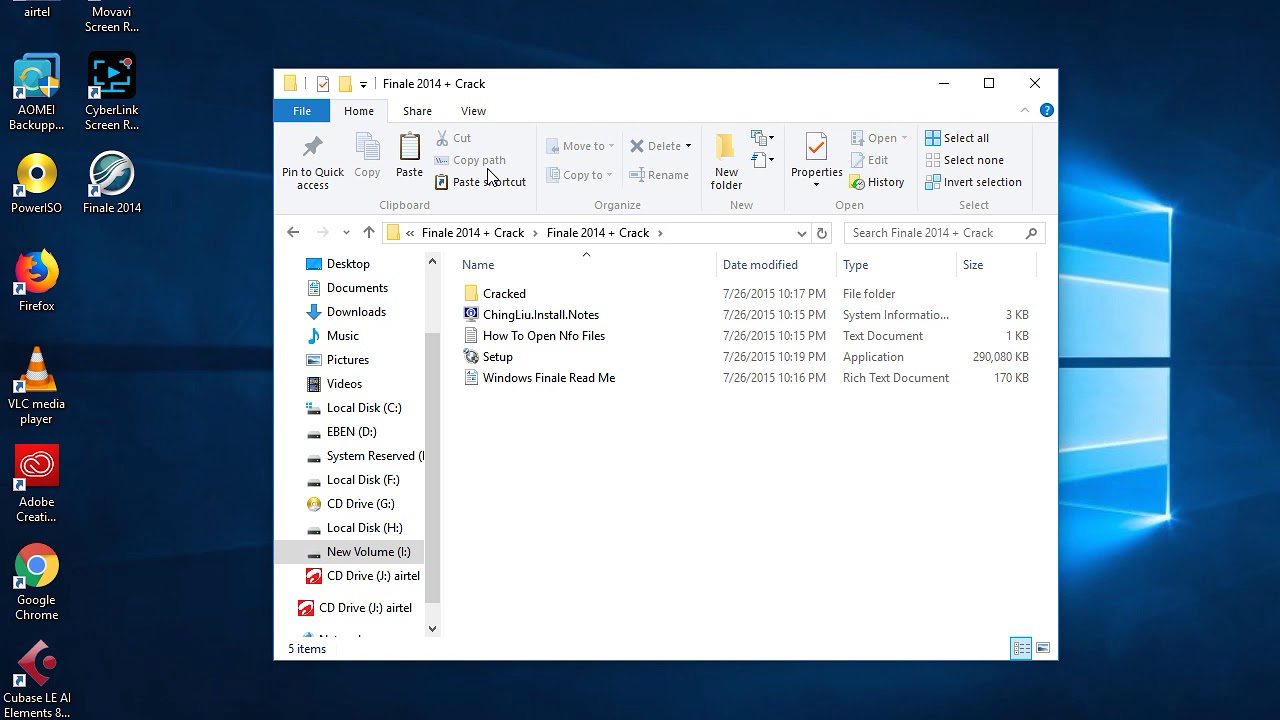
Task: Switch to Large icons view in status bar
Action: (1043, 649)
